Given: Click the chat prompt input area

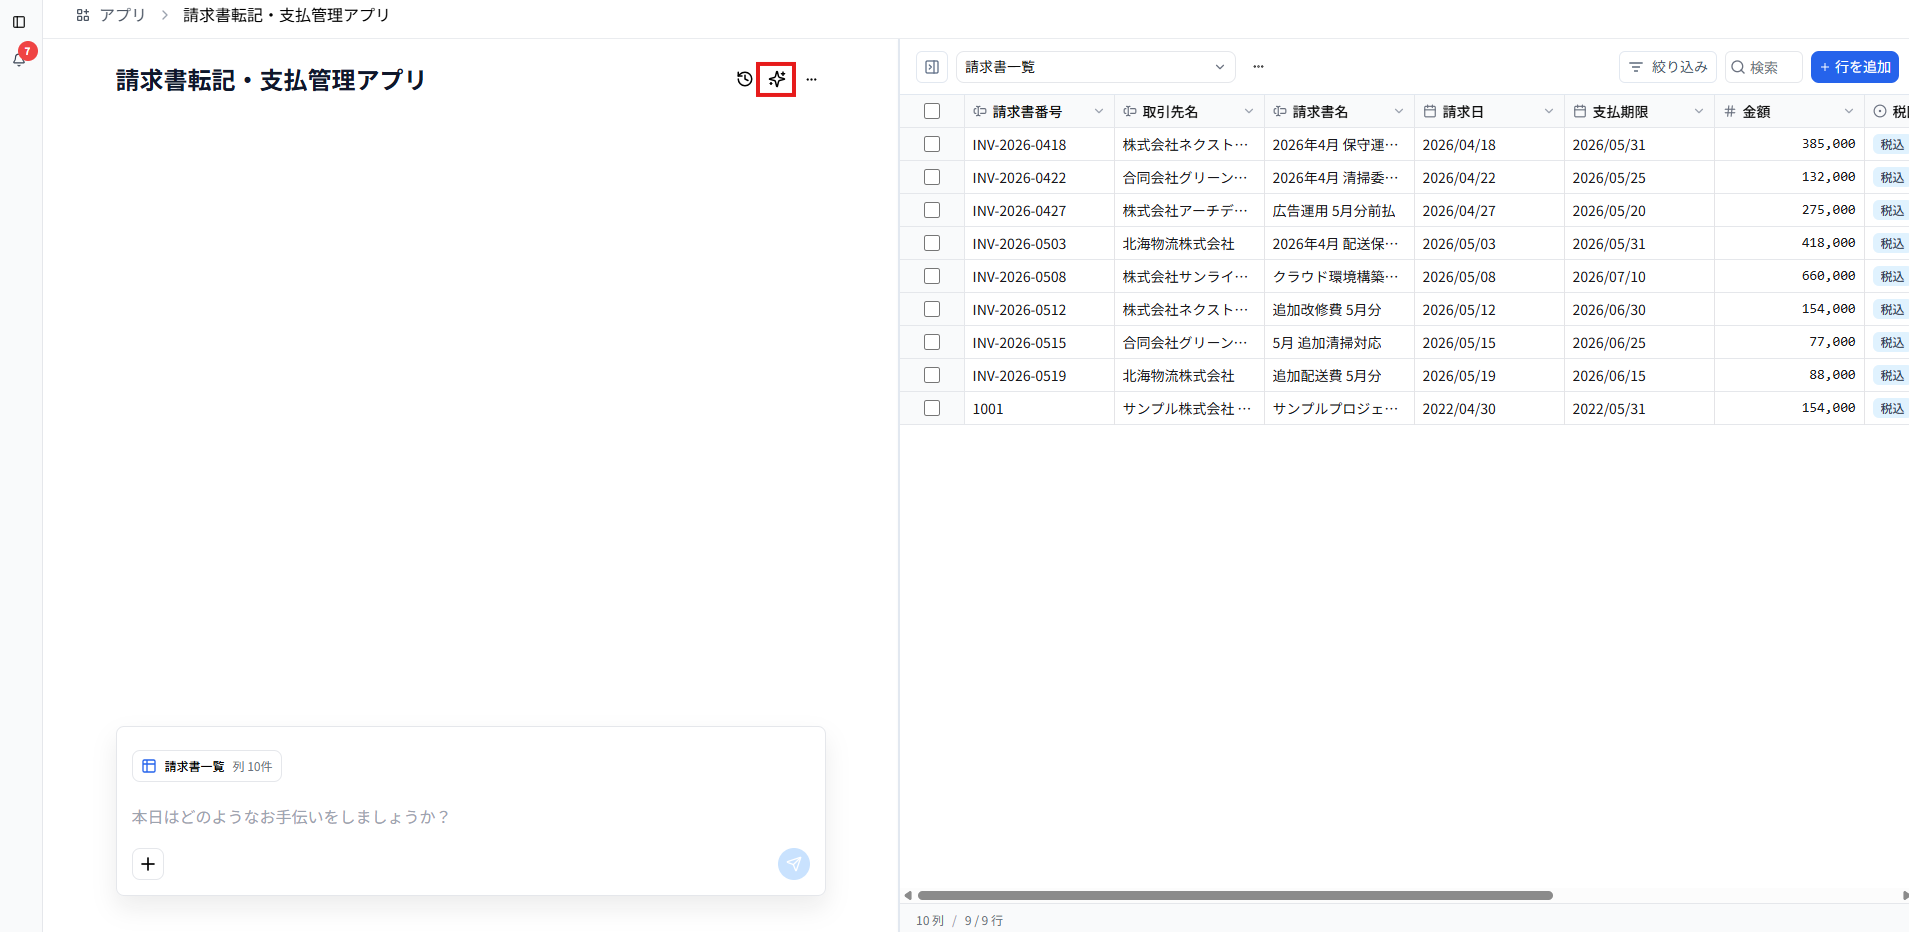Looking at the screenshot, I should tap(470, 817).
